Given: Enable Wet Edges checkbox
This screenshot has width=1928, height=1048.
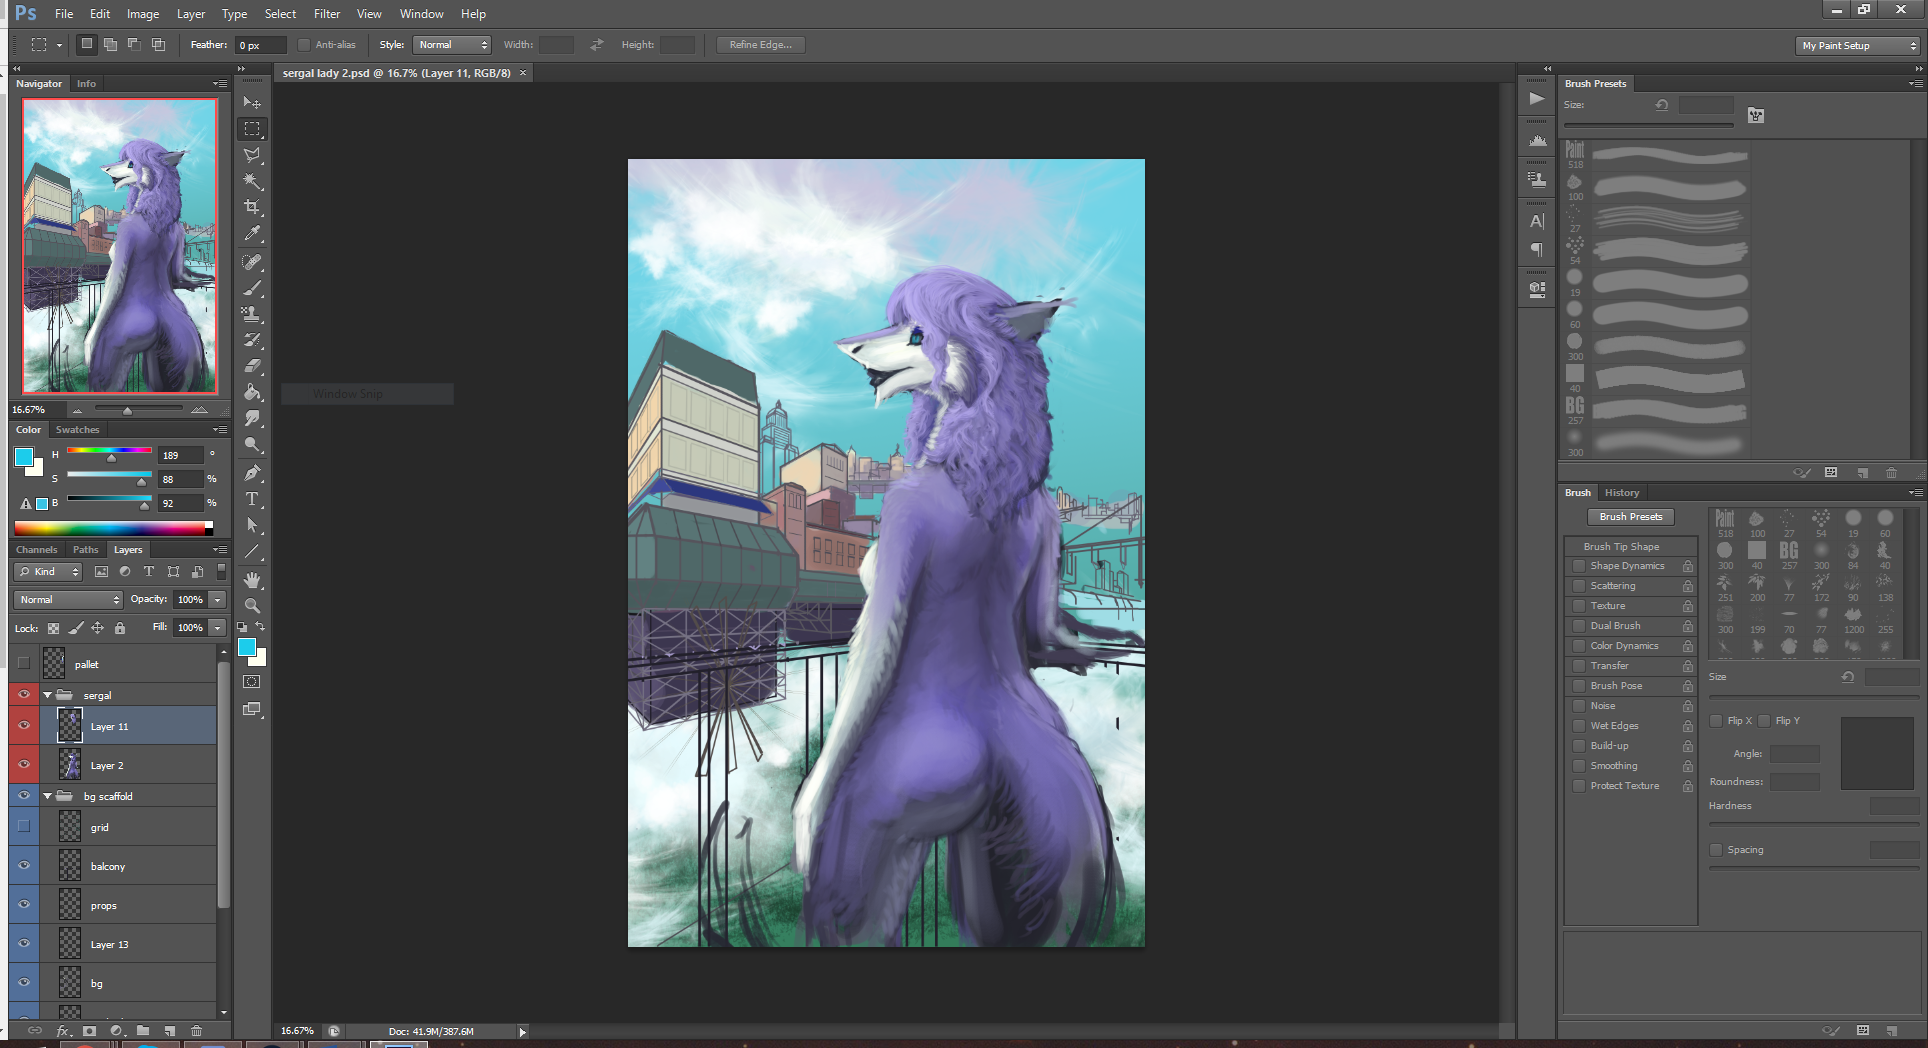Looking at the screenshot, I should coord(1579,726).
